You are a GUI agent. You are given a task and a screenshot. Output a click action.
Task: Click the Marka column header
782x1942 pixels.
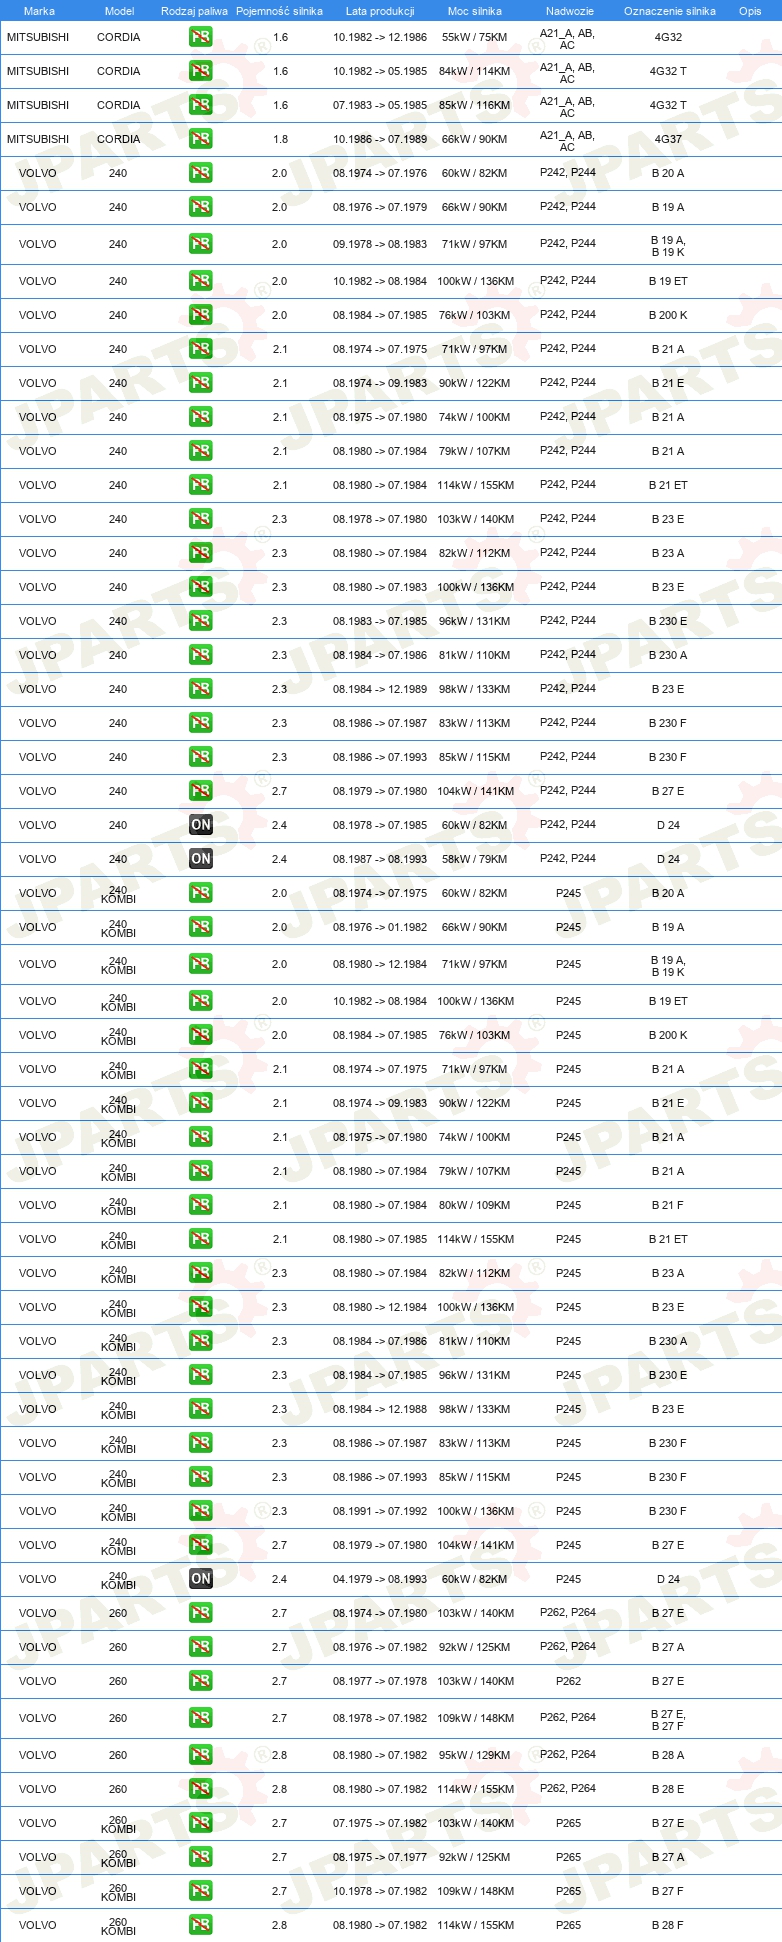pos(39,11)
